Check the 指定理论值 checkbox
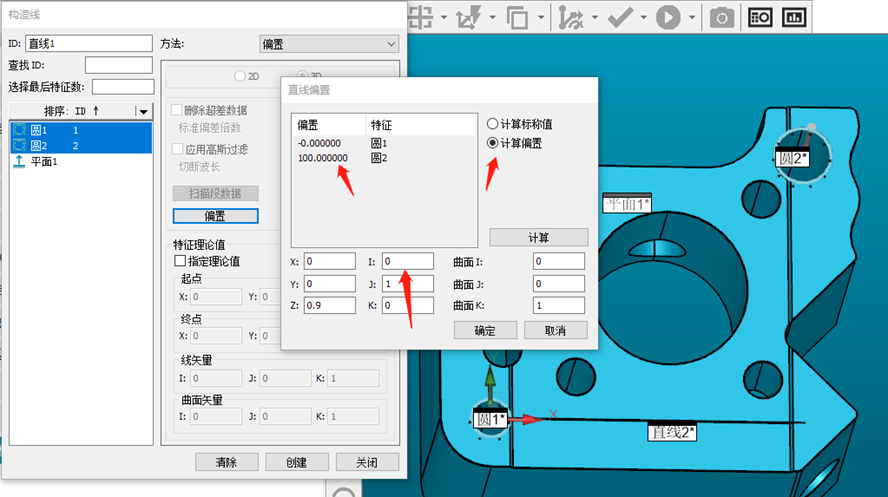This screenshot has width=888, height=497. 181,261
